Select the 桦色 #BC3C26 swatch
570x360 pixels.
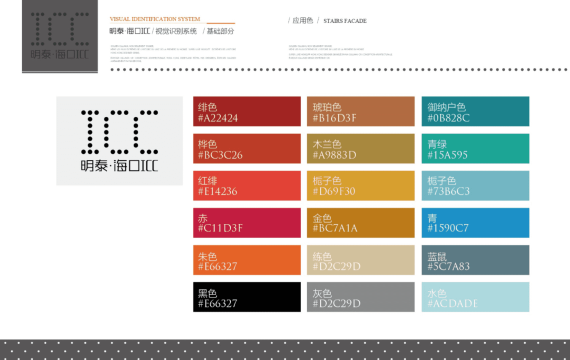coord(247,148)
